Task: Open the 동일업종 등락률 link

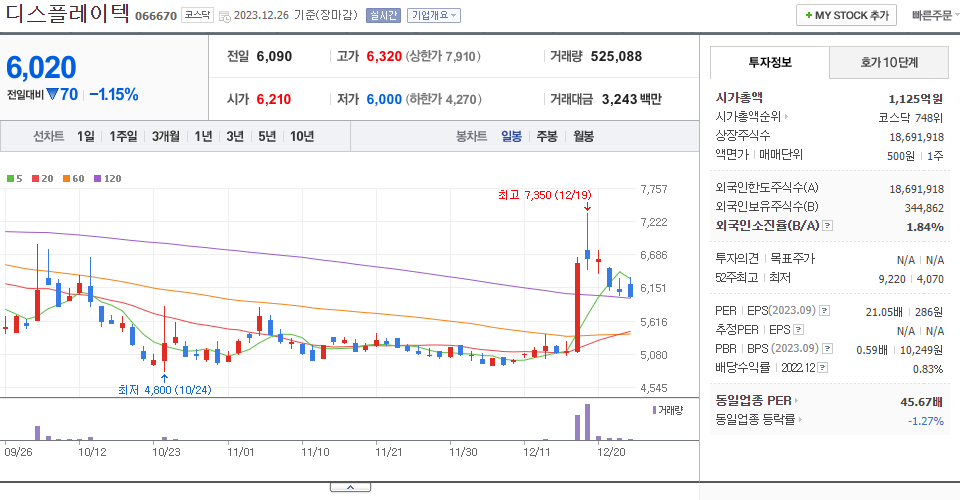Action: point(759,419)
